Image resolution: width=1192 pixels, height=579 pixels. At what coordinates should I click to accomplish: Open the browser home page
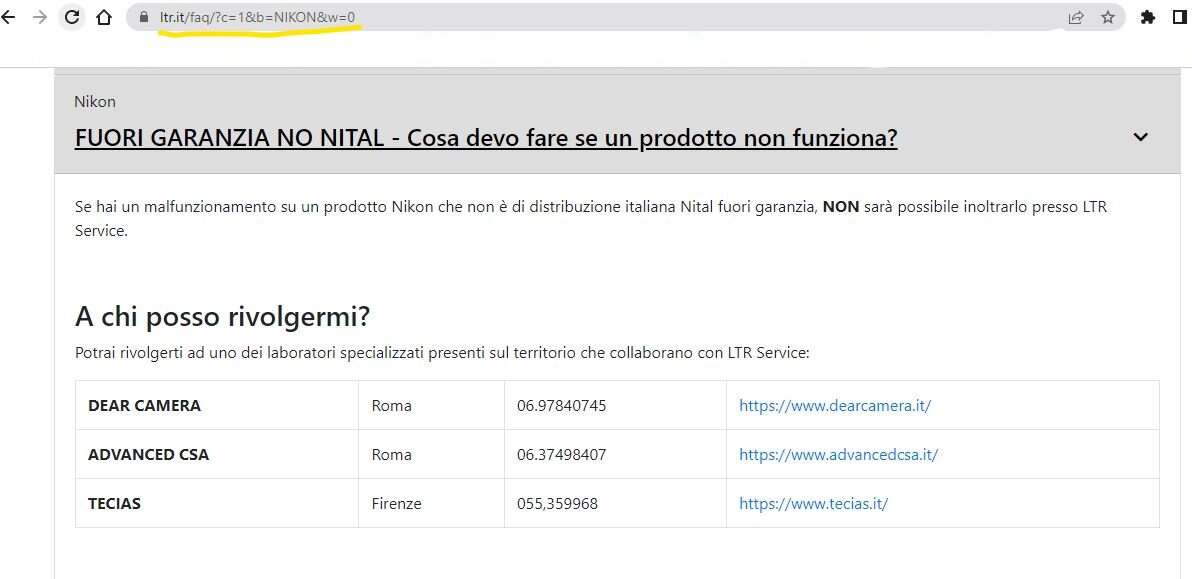click(x=104, y=17)
